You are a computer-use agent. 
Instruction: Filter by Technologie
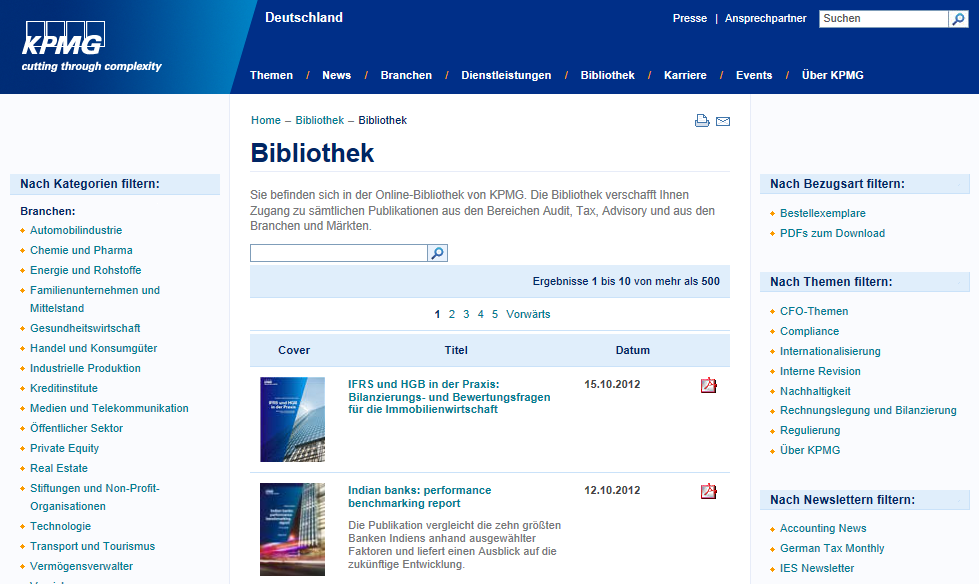tap(61, 527)
